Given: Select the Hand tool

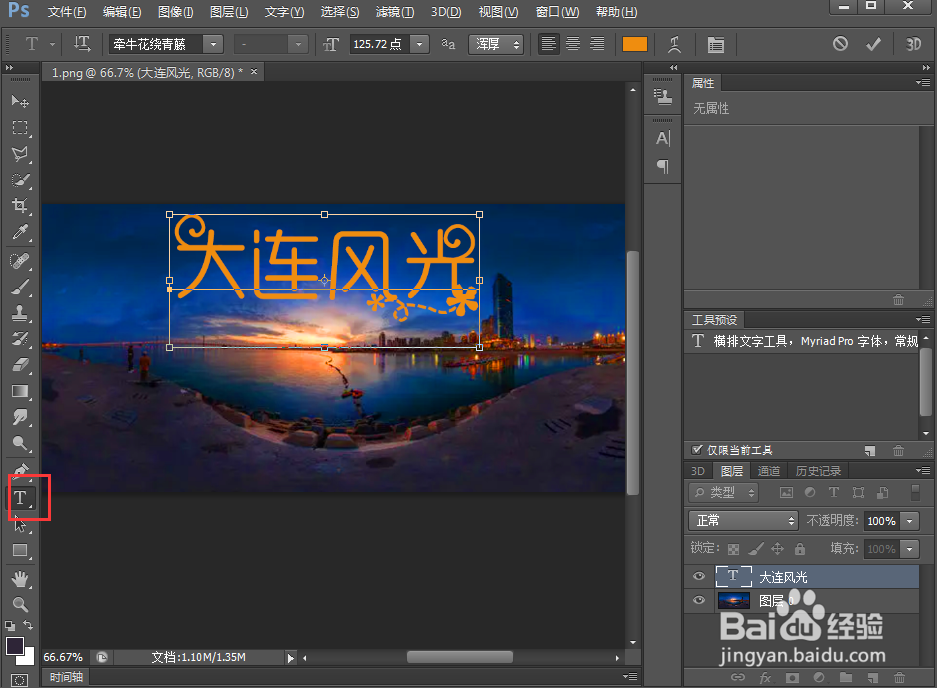Looking at the screenshot, I should [x=20, y=579].
